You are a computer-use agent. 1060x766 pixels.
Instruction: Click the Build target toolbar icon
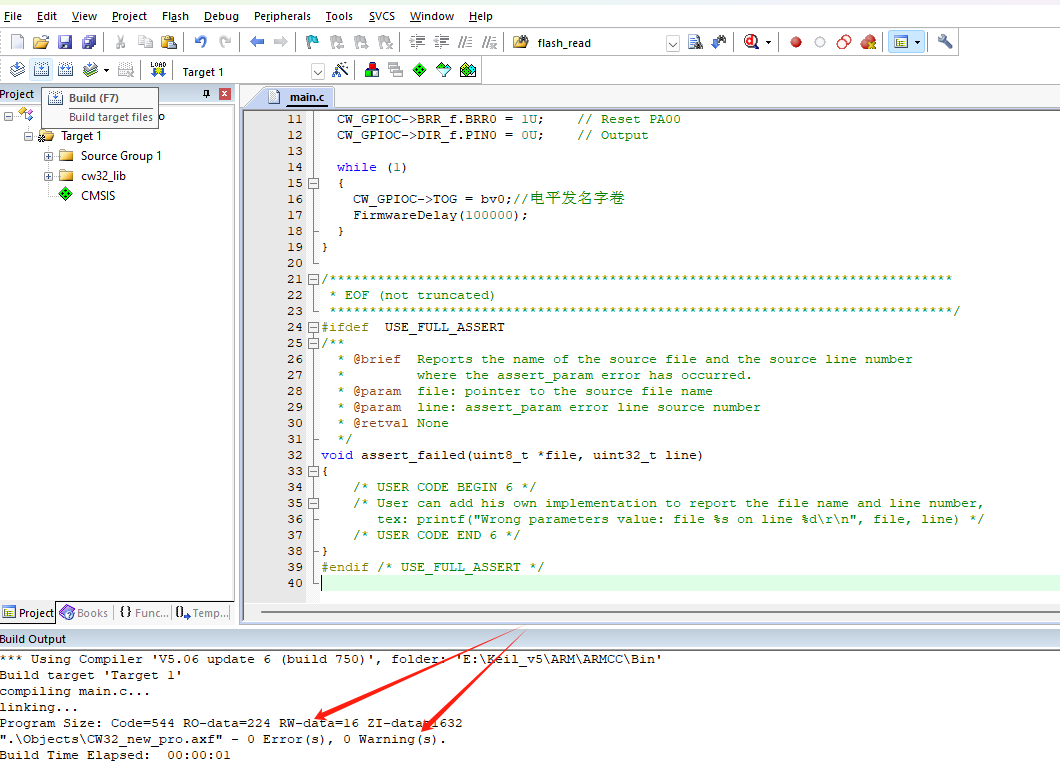coord(41,70)
